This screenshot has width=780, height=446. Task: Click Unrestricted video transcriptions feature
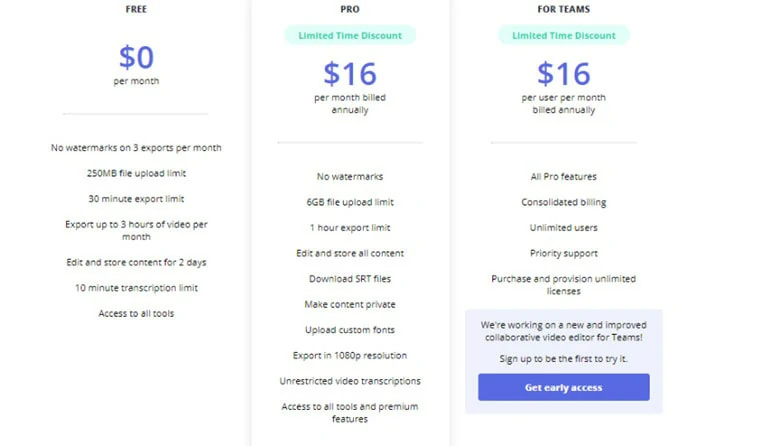[350, 381]
